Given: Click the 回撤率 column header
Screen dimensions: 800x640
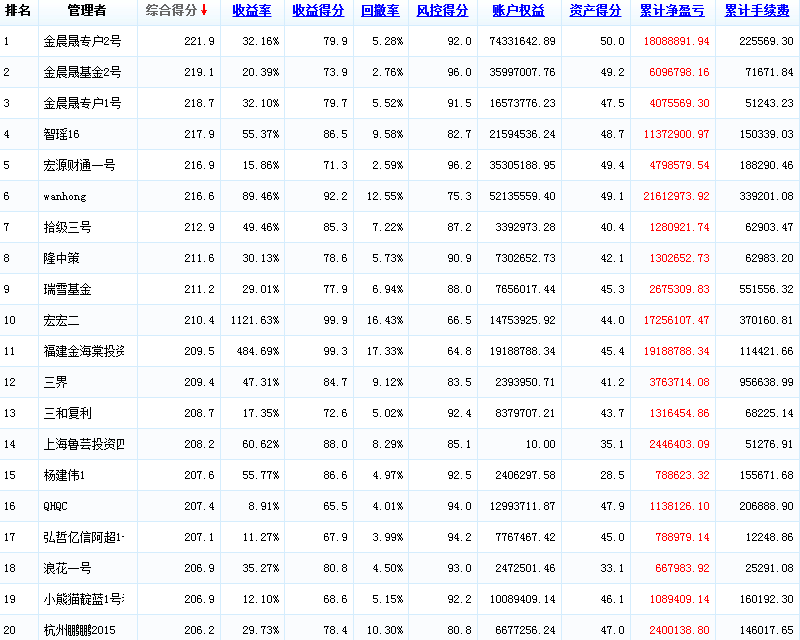Looking at the screenshot, I should coord(379,11).
